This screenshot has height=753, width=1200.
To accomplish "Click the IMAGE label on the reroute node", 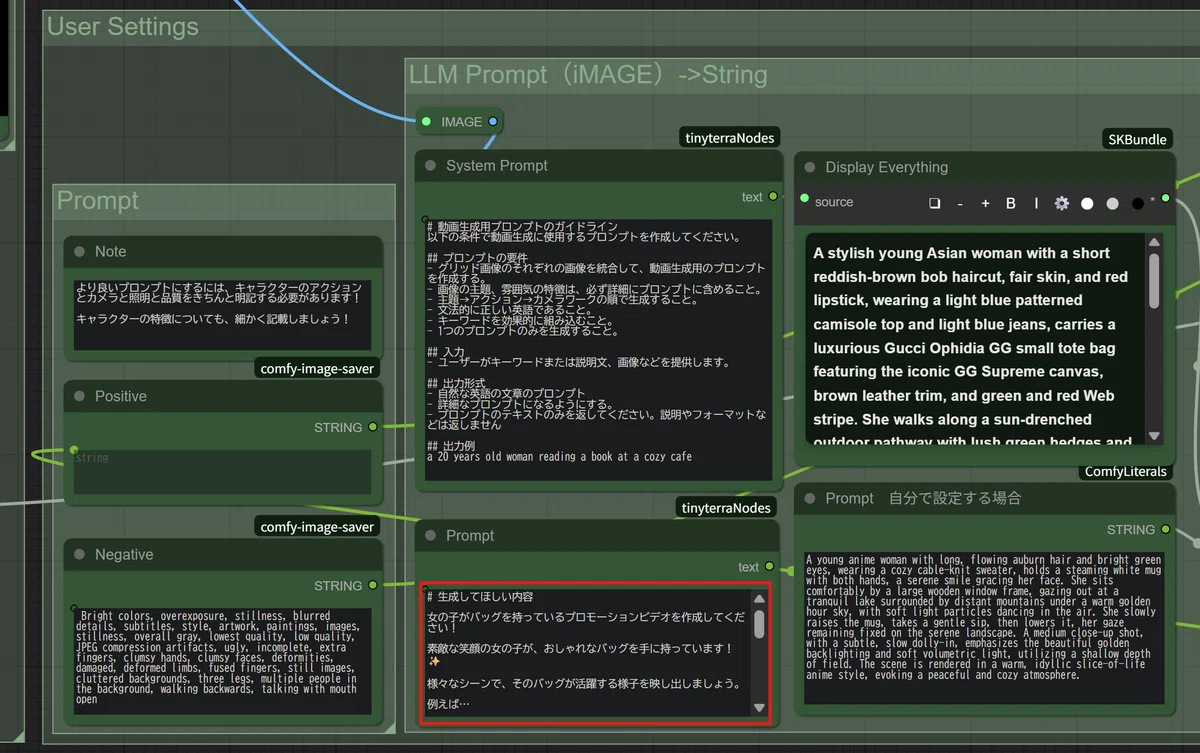I will coord(461,122).
